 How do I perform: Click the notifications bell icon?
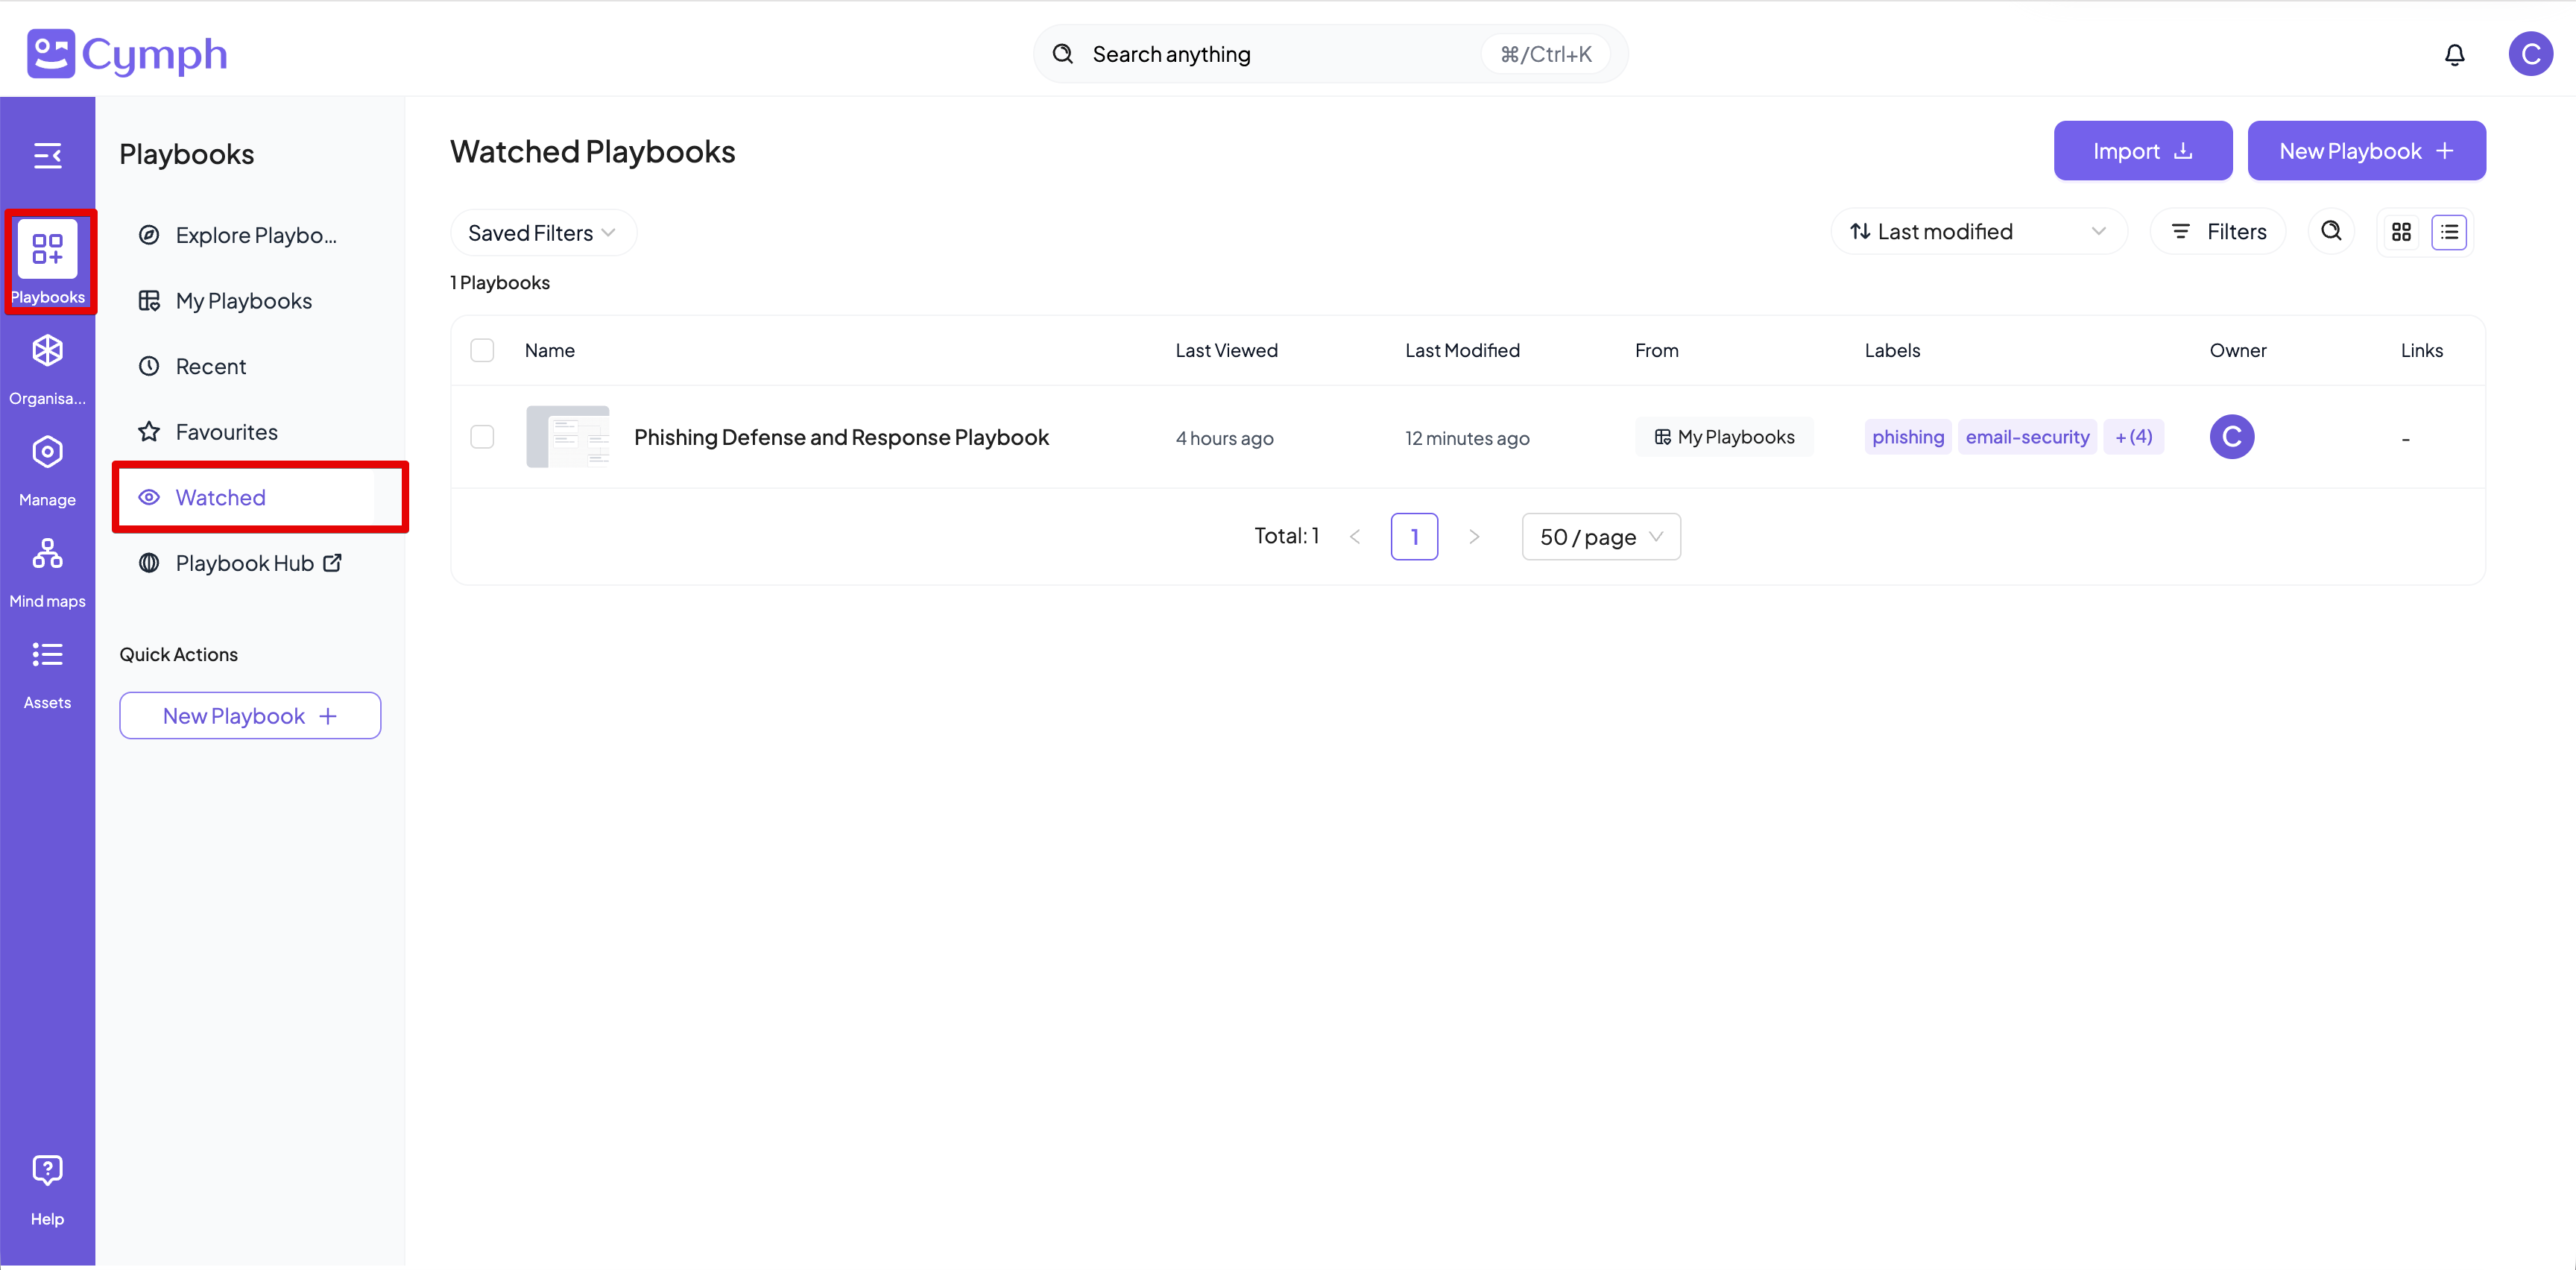[2454, 54]
